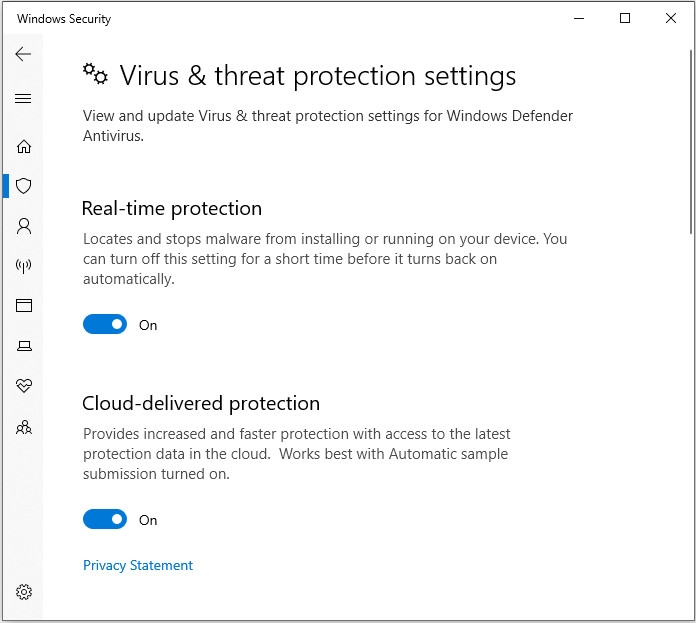Viewport: 696px width, 623px height.
Task: Click the vertical scrollbar thumb
Action: click(x=692, y=141)
